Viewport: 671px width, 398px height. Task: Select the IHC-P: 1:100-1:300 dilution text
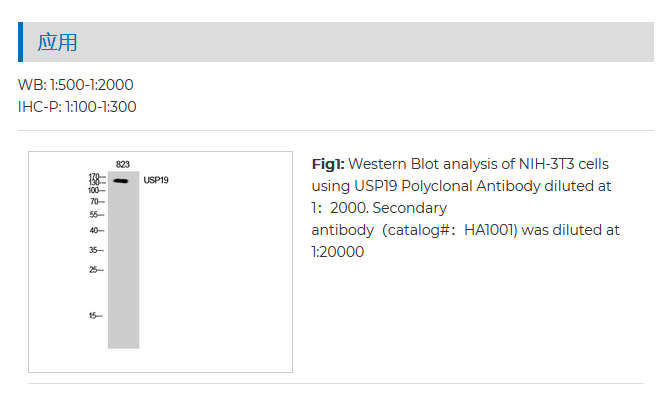(x=77, y=107)
